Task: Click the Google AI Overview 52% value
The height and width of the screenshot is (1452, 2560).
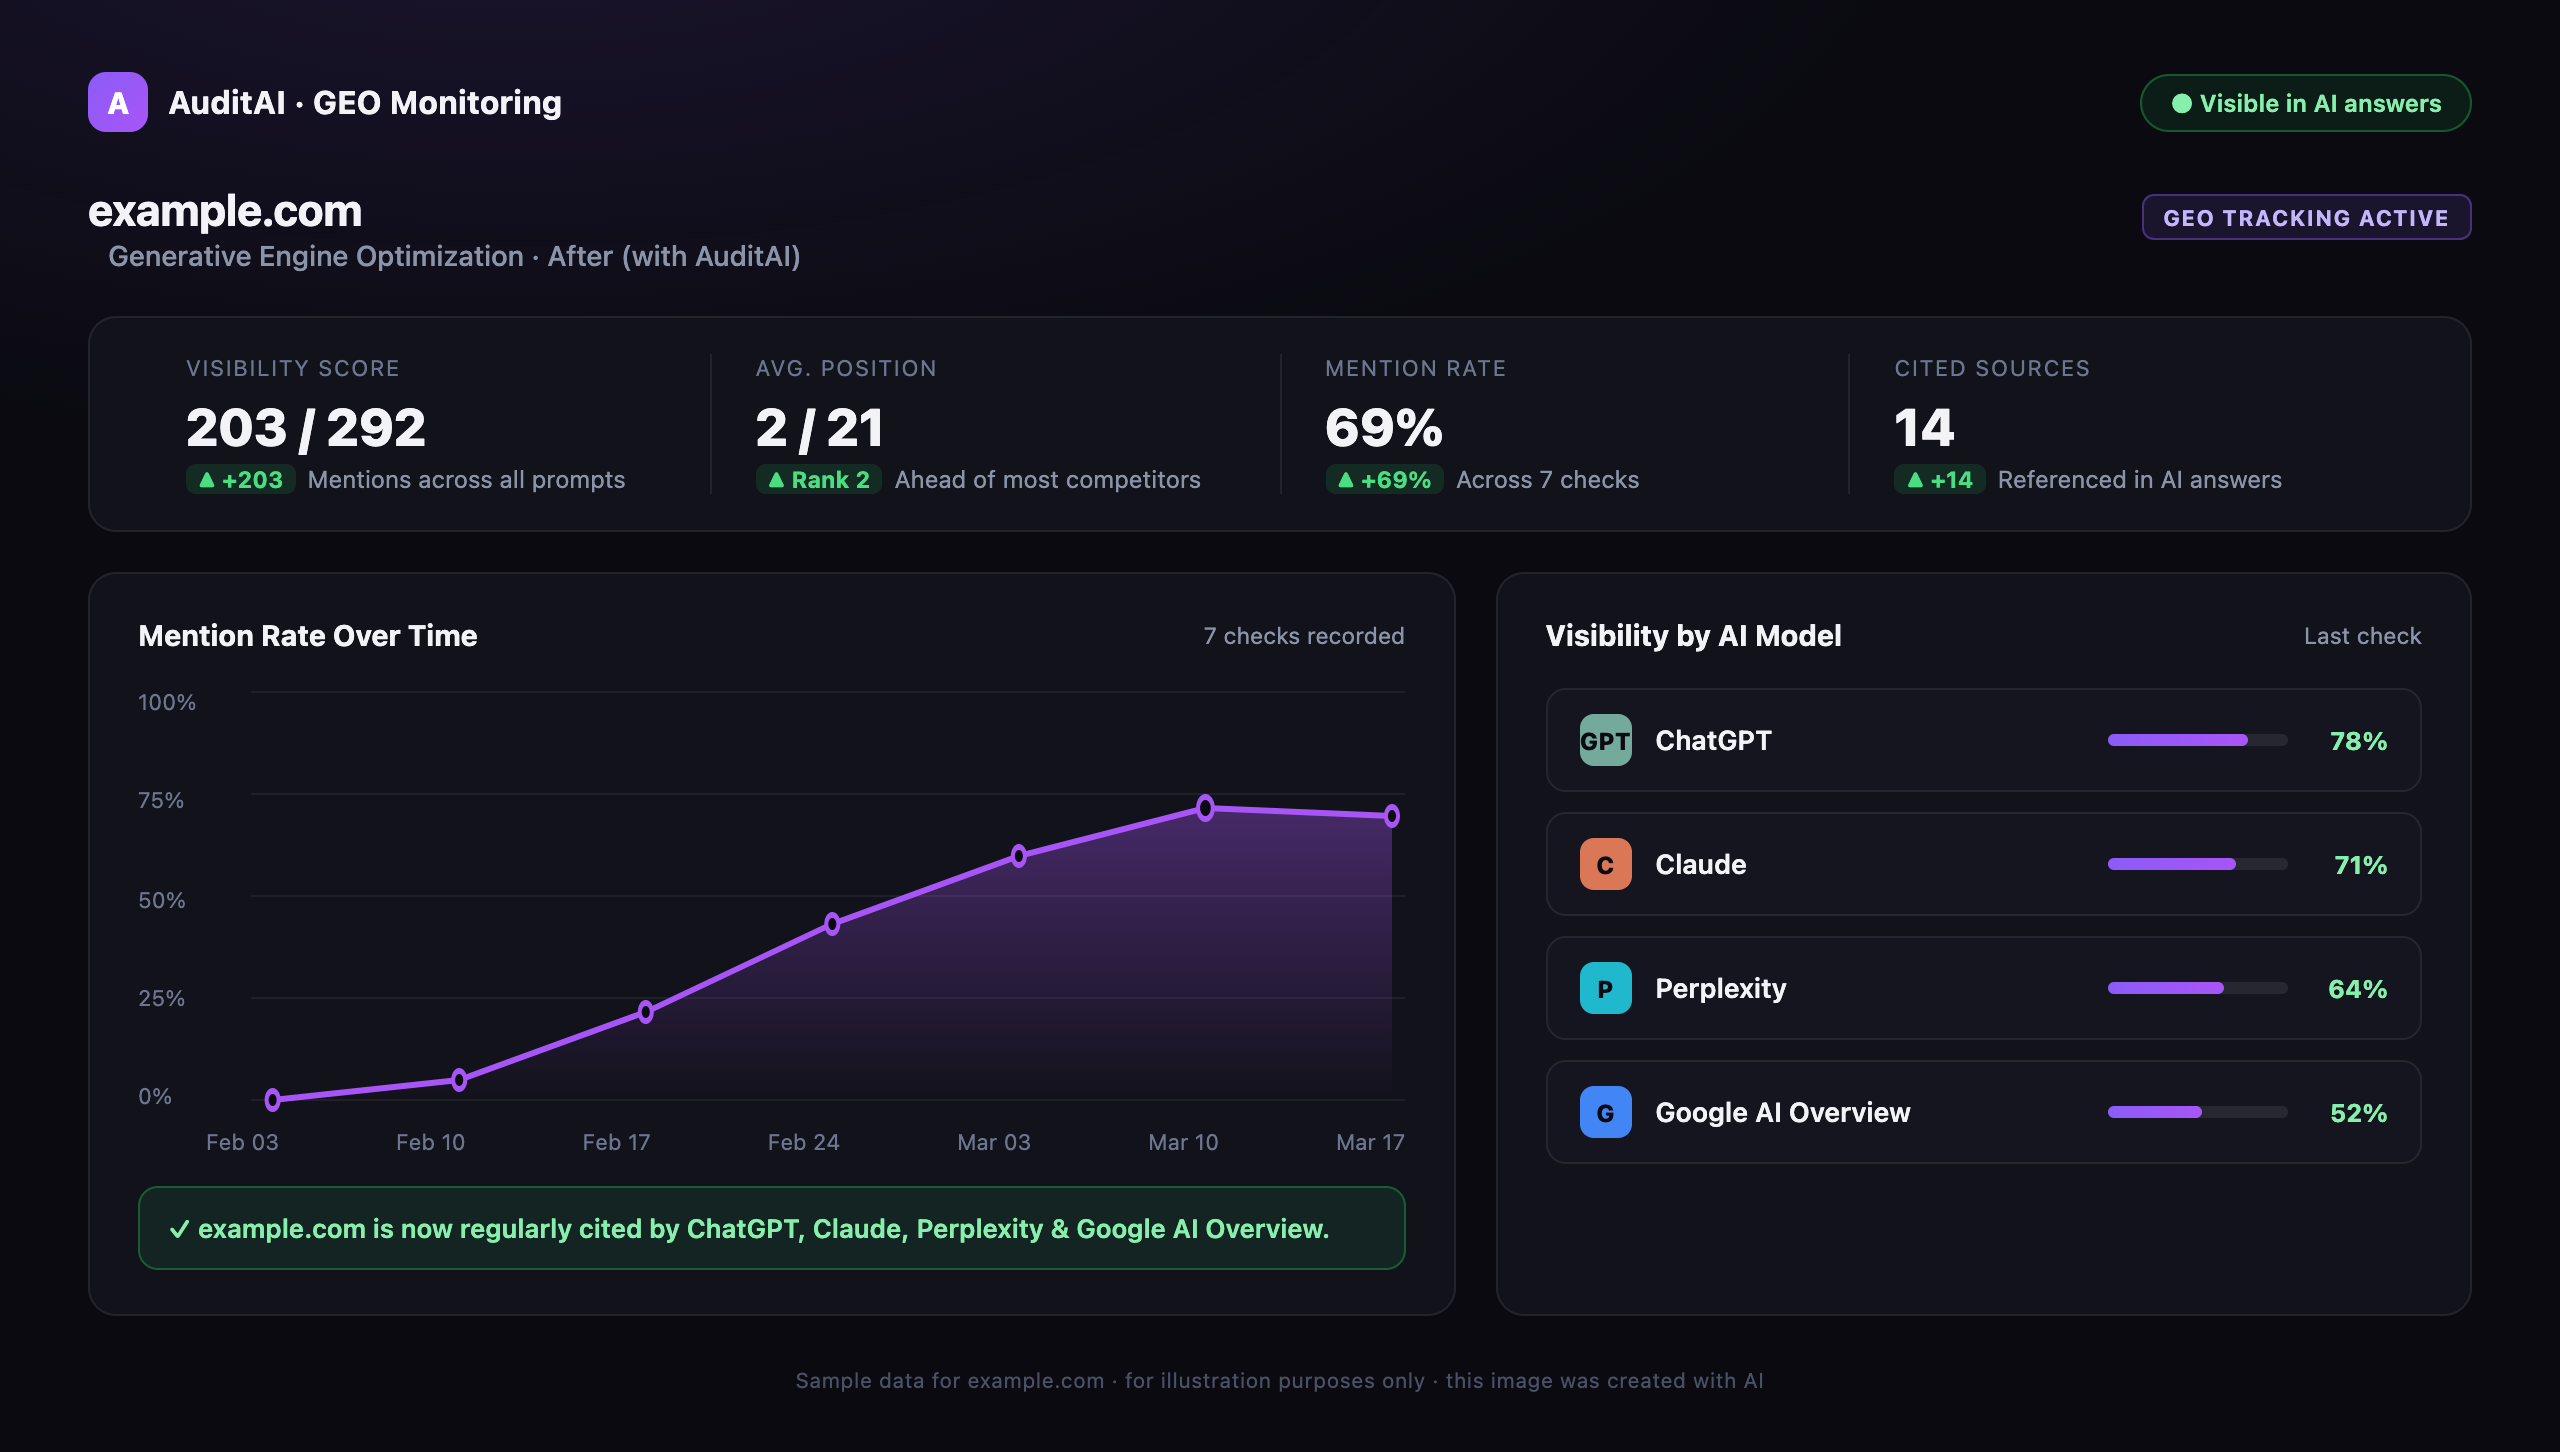Action: (2358, 1113)
